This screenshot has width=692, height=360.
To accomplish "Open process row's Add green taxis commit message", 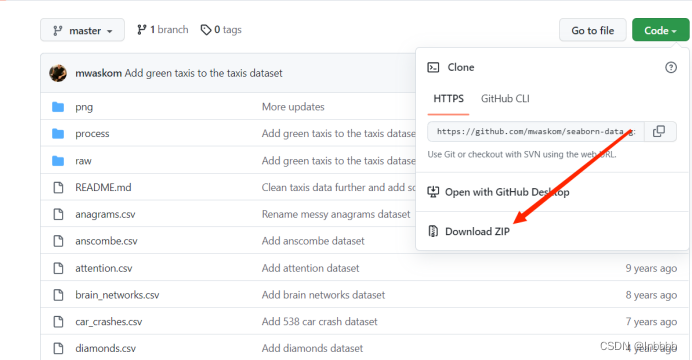I will click(x=338, y=134).
